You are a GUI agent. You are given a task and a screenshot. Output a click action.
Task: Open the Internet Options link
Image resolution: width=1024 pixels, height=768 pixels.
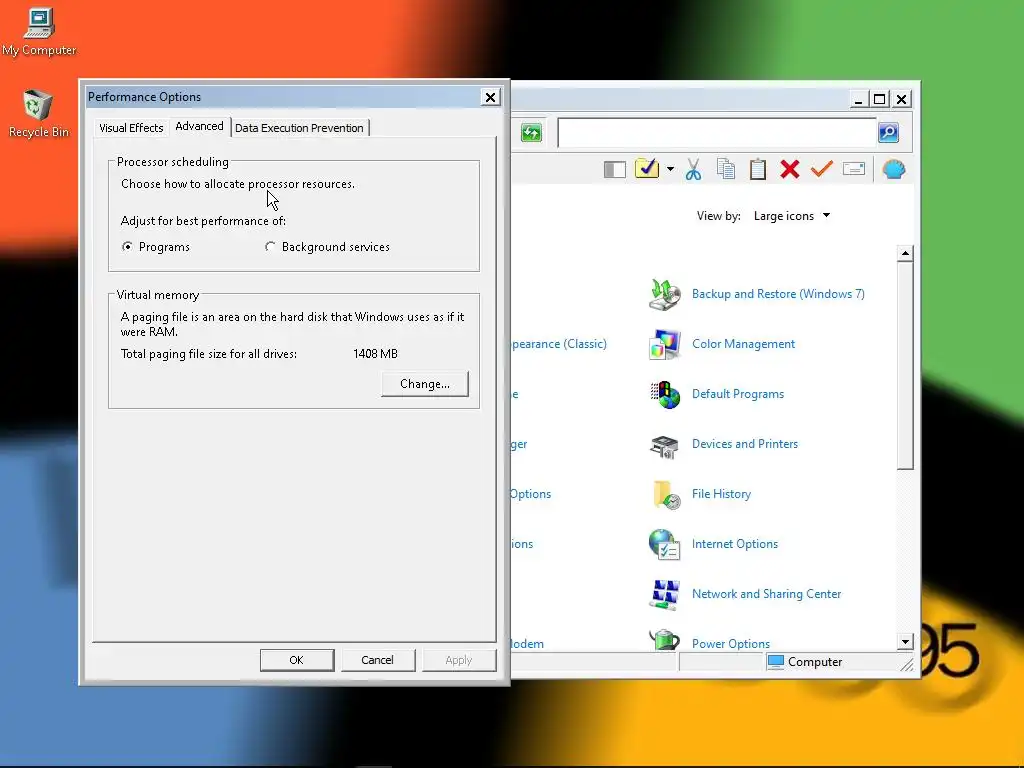(735, 544)
